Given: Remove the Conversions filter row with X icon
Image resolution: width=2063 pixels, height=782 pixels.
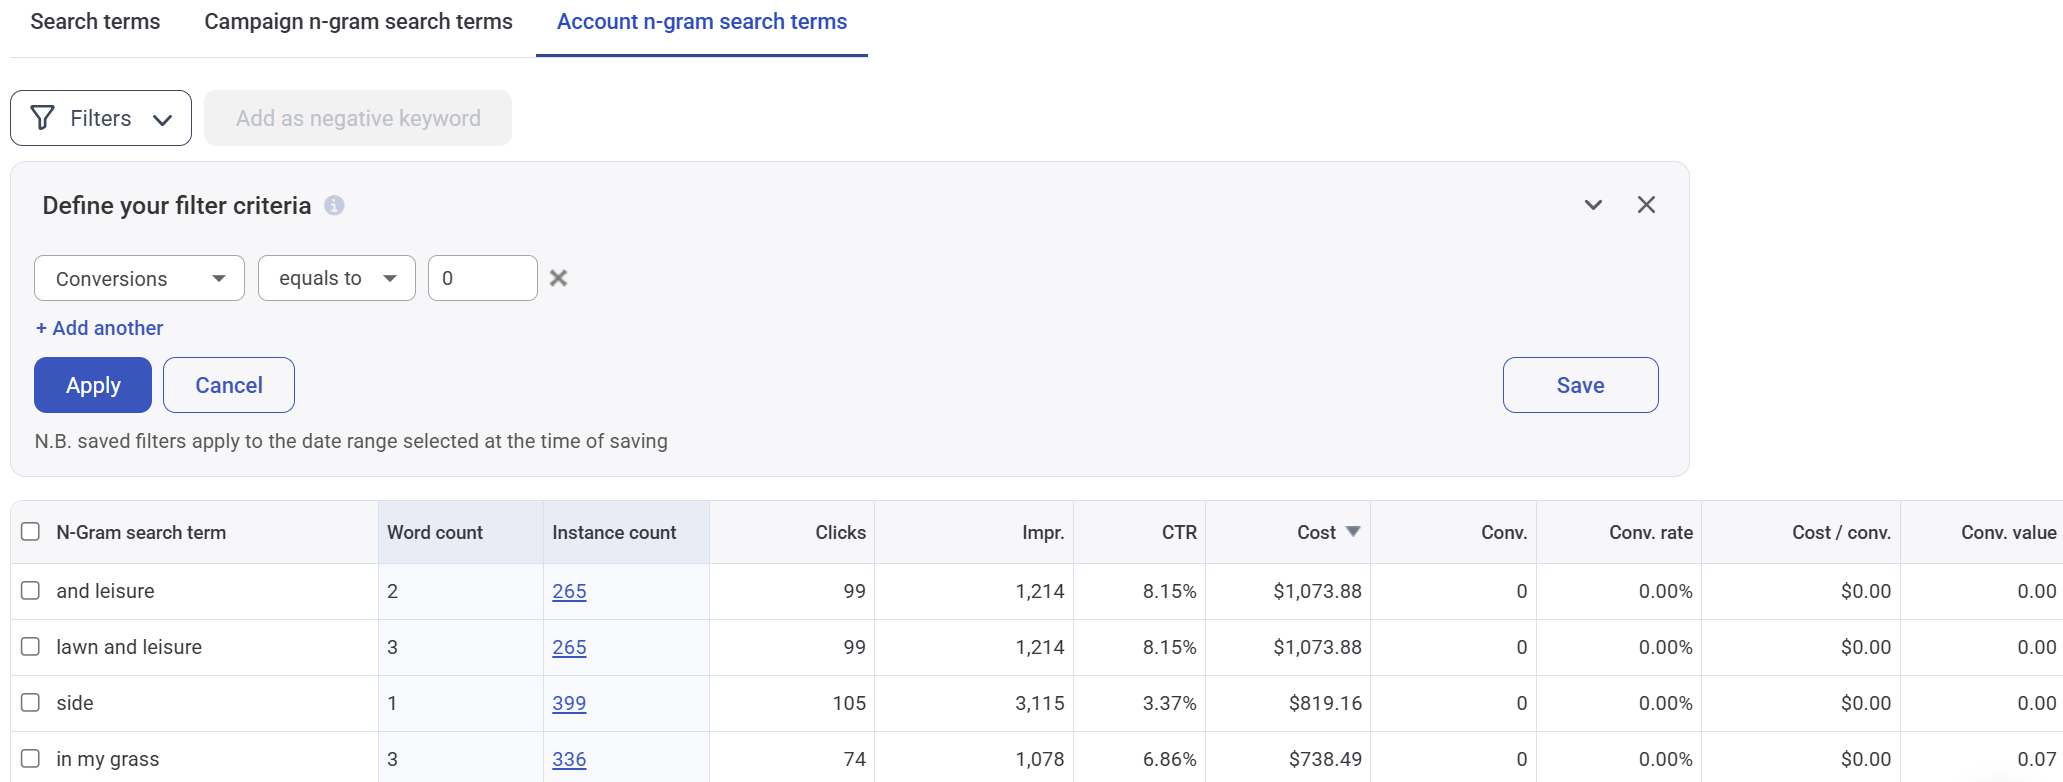Looking at the screenshot, I should click(559, 278).
